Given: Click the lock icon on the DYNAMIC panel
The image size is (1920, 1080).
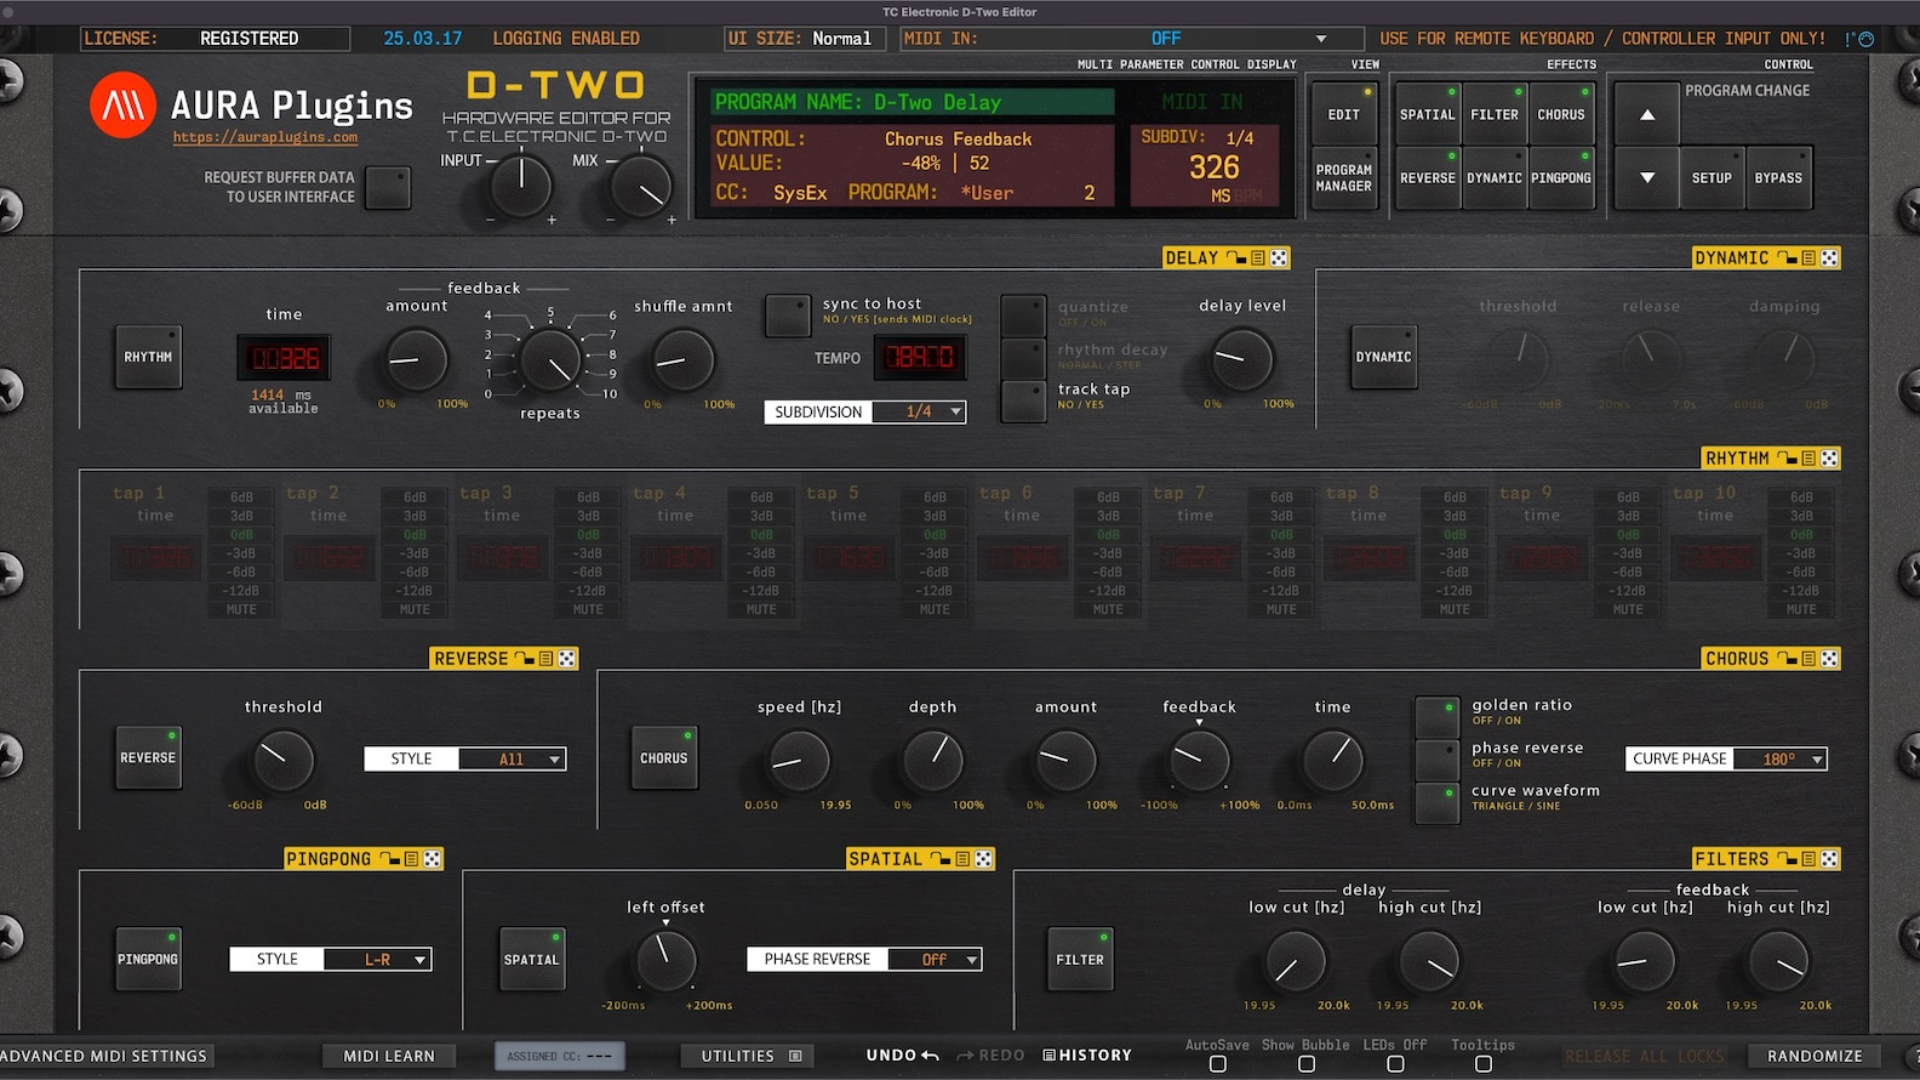Looking at the screenshot, I should click(x=1789, y=257).
